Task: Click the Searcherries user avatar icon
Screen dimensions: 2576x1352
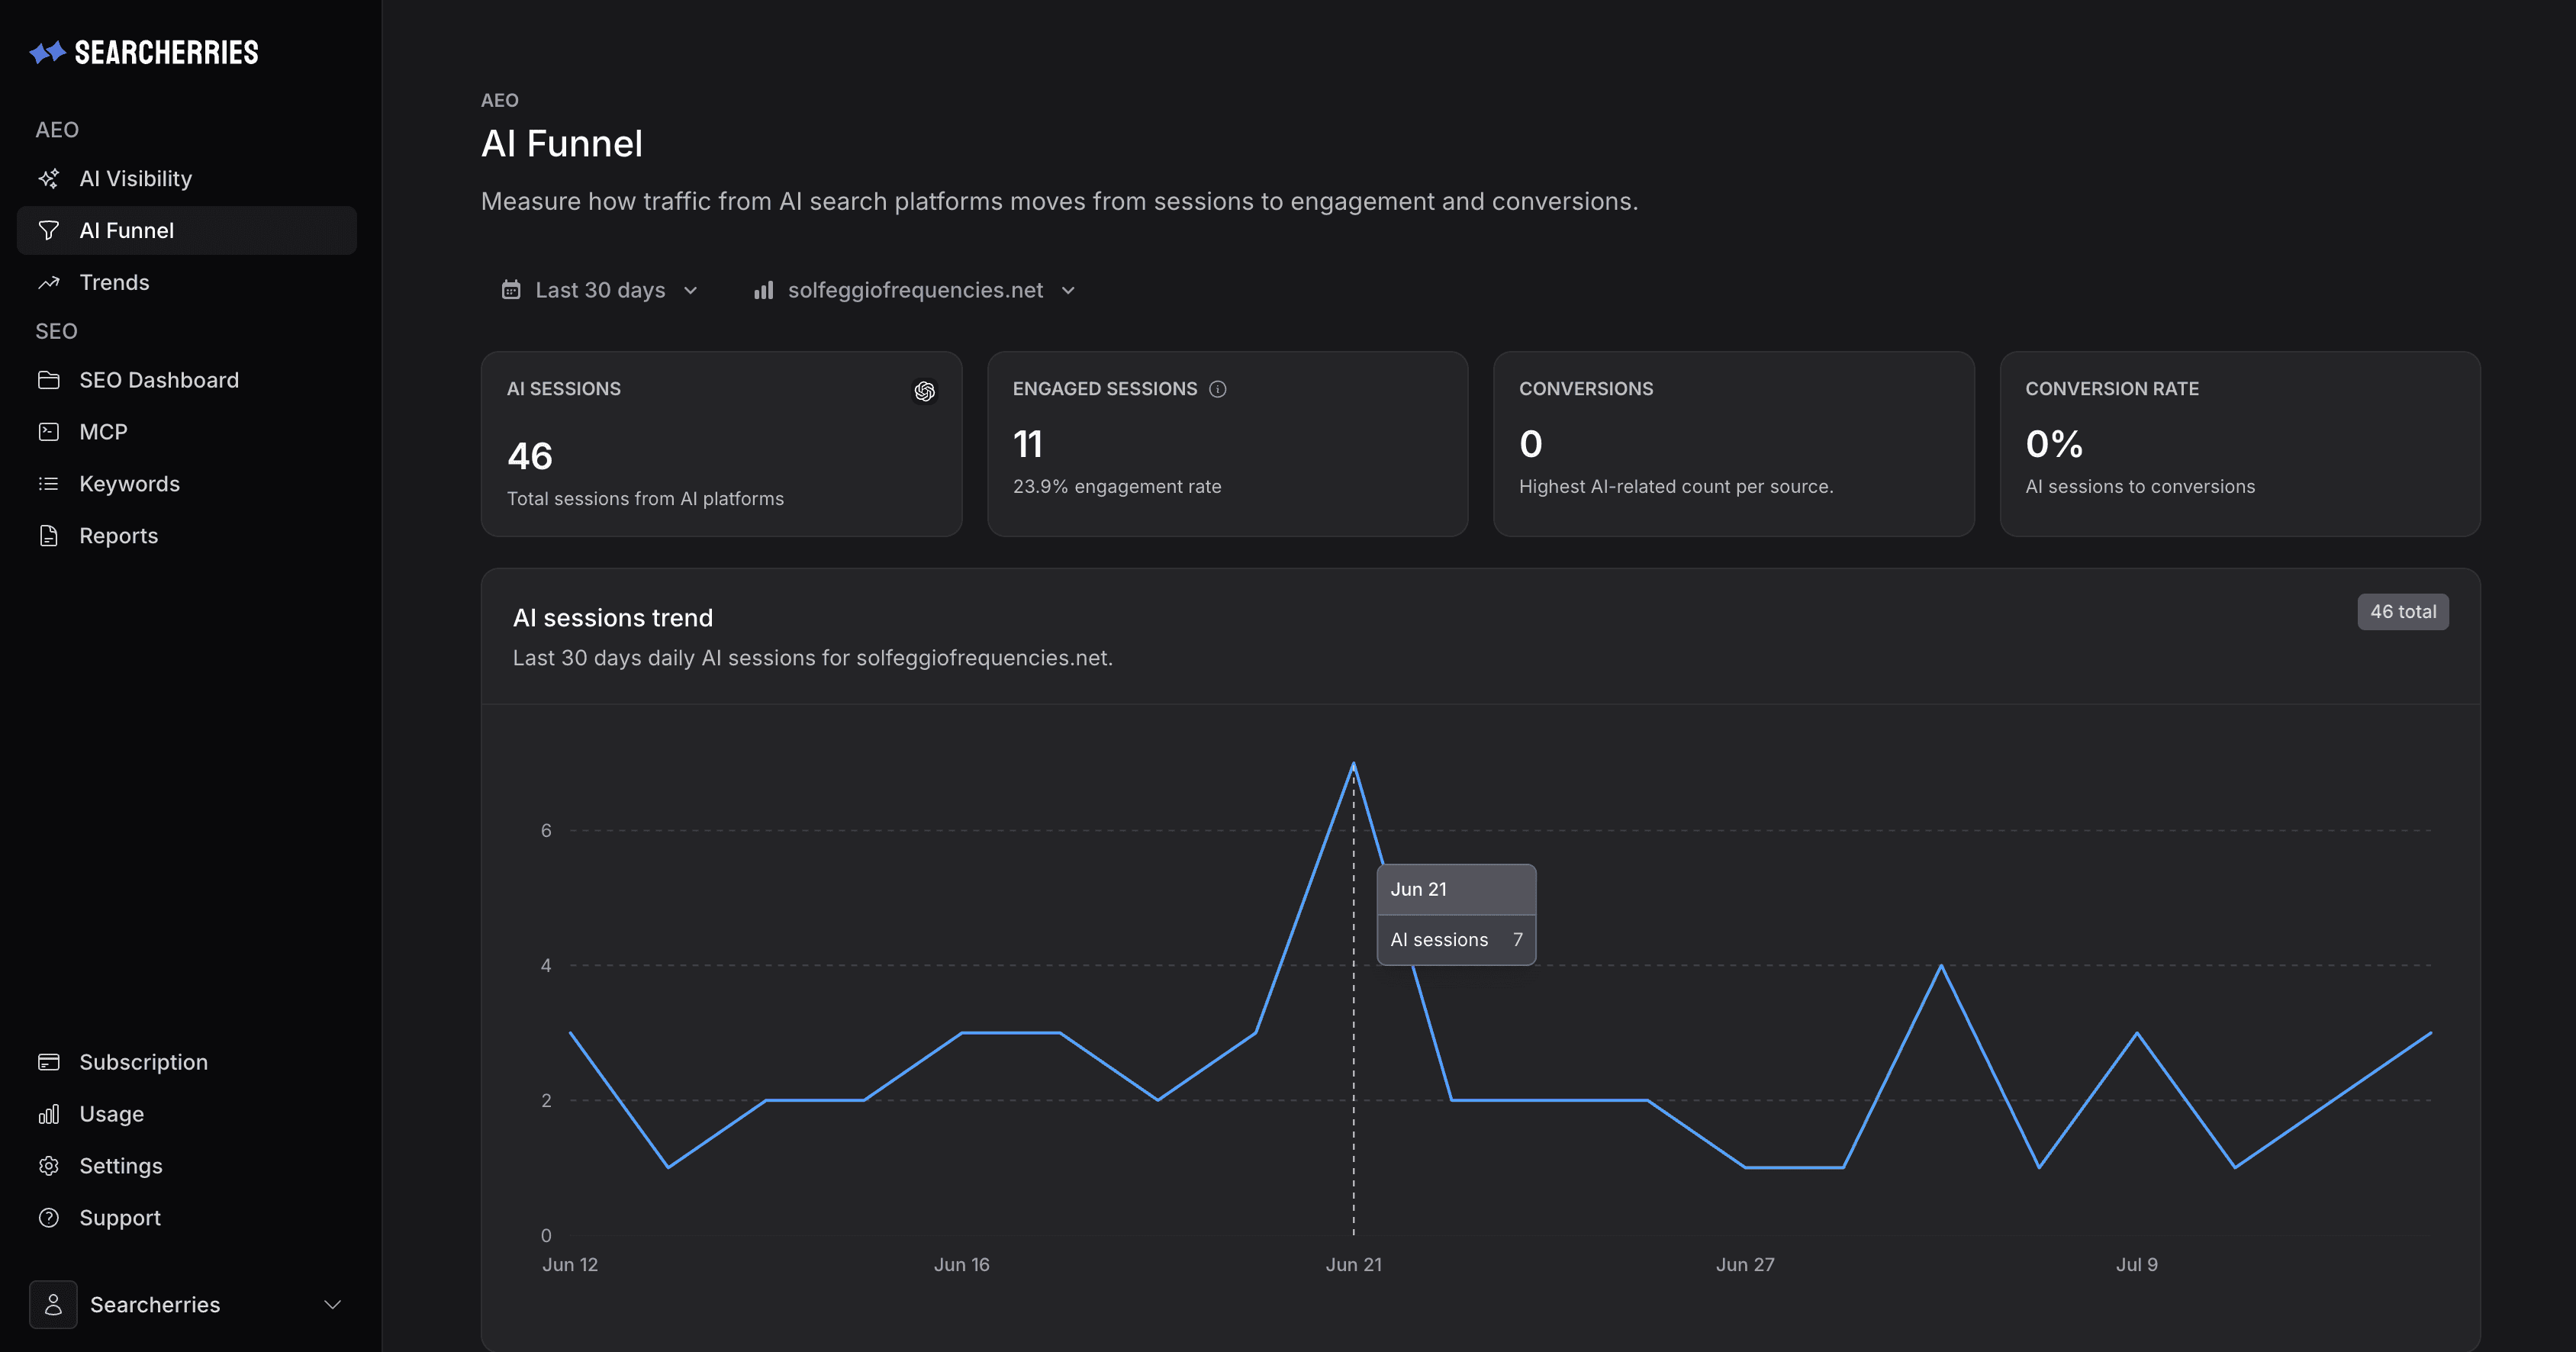Action: pos(53,1305)
